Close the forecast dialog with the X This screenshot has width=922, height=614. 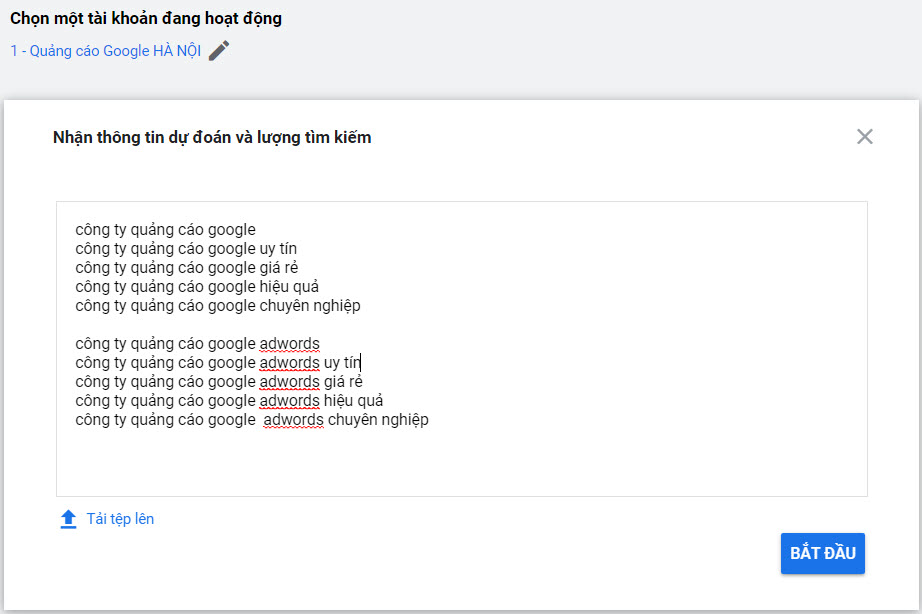tap(865, 137)
